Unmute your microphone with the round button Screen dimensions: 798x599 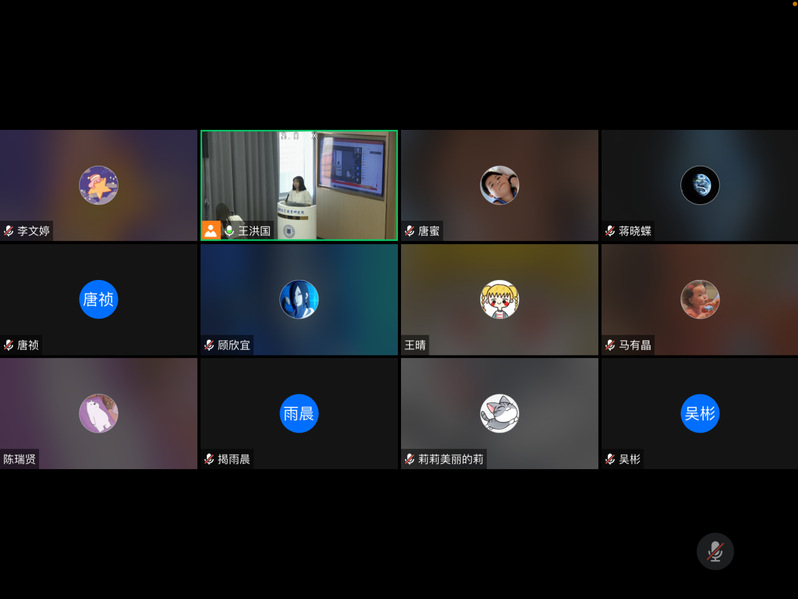tap(715, 551)
